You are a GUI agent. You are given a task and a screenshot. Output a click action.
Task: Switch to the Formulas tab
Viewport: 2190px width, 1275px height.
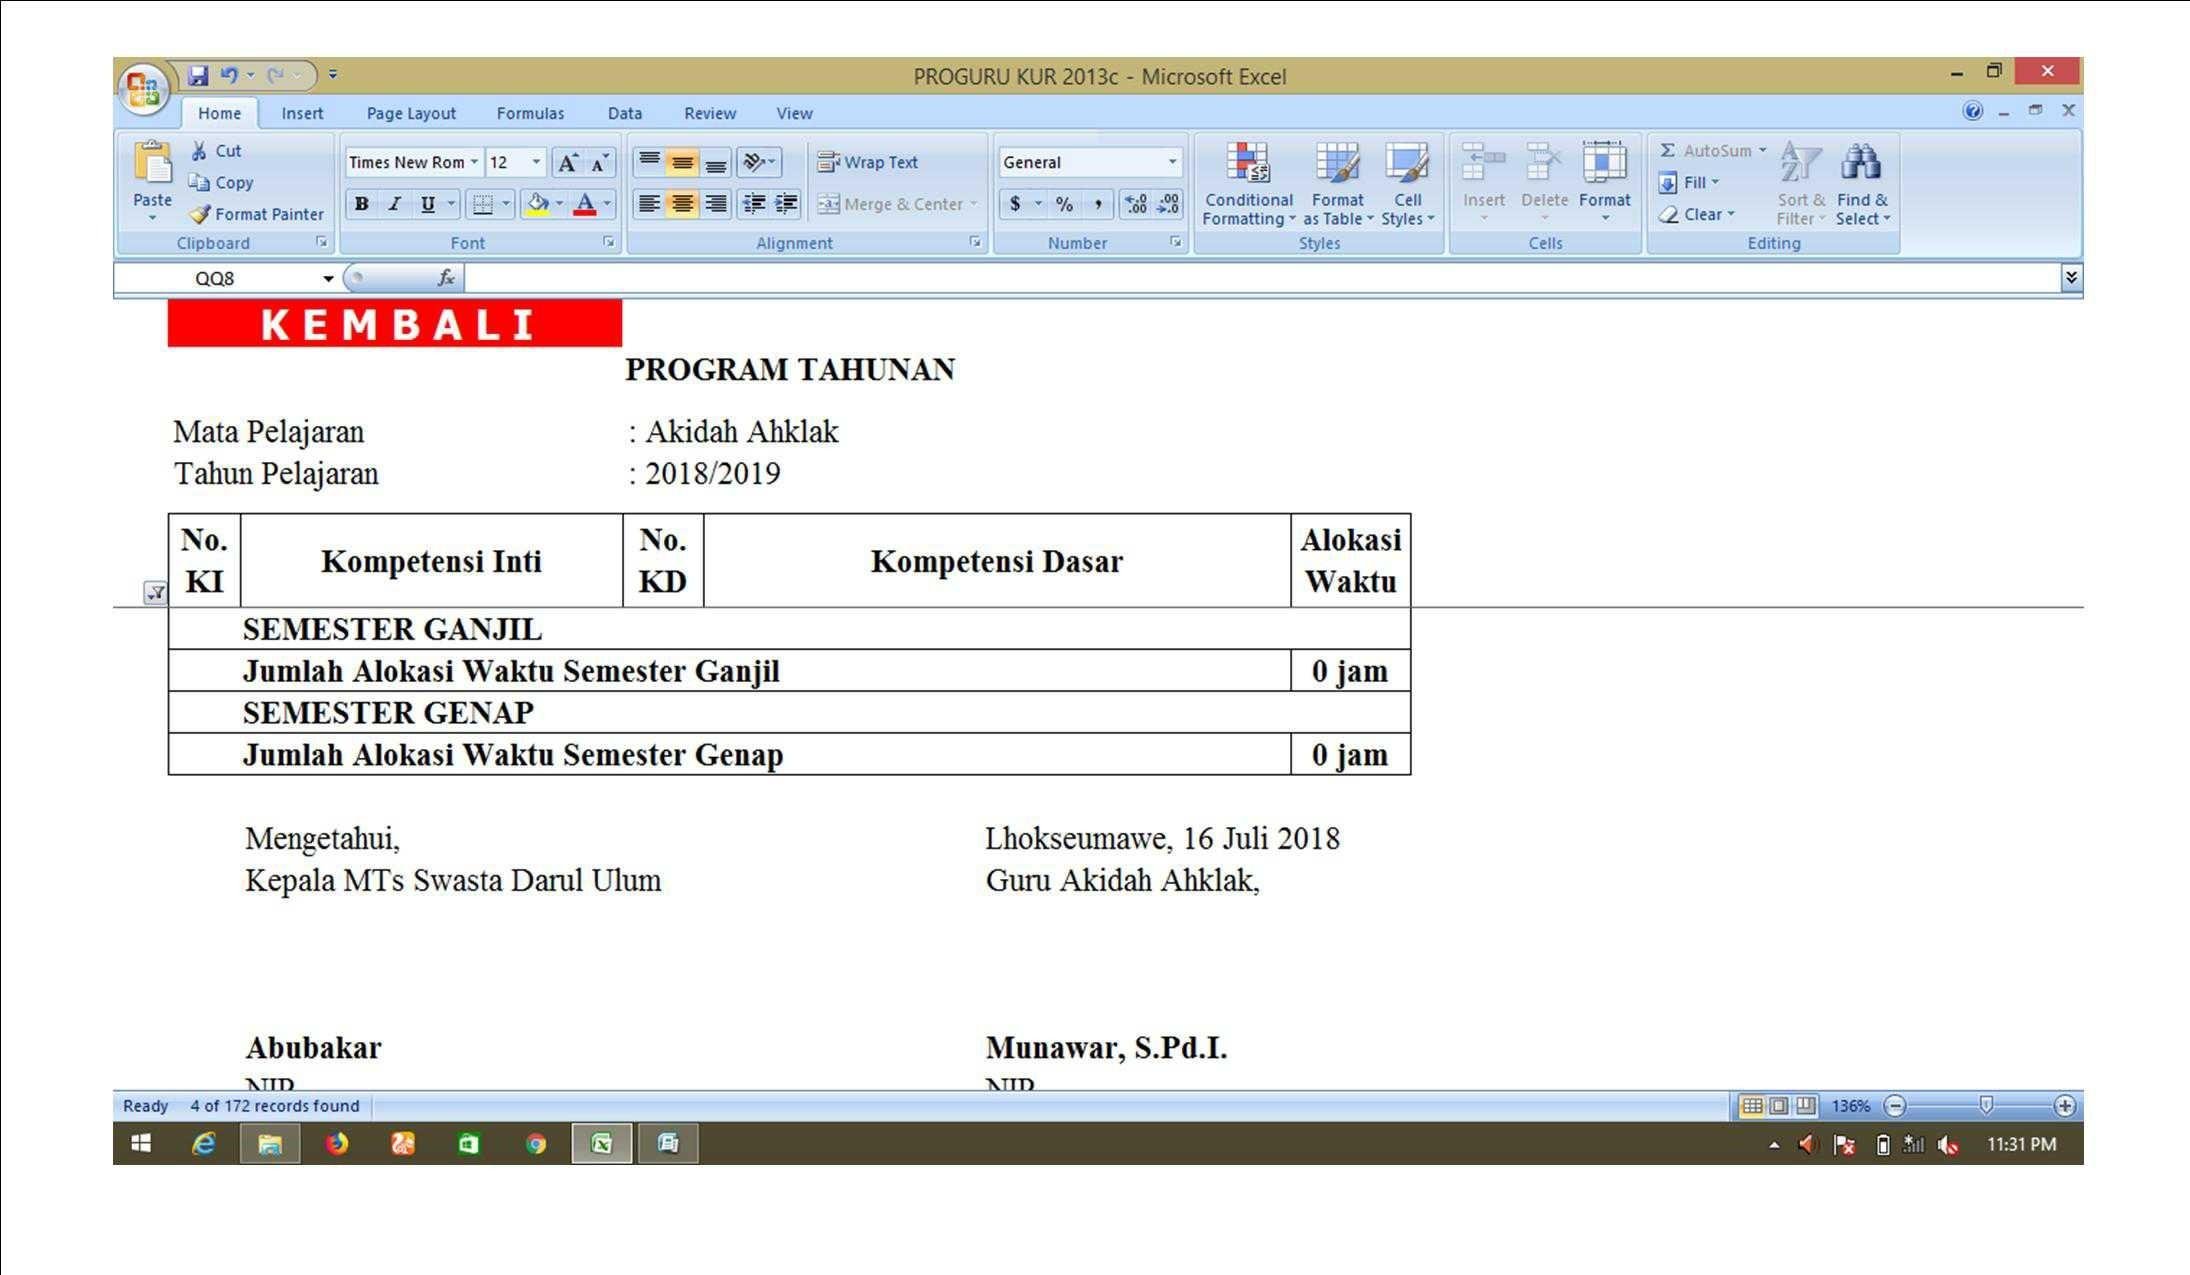coord(530,114)
